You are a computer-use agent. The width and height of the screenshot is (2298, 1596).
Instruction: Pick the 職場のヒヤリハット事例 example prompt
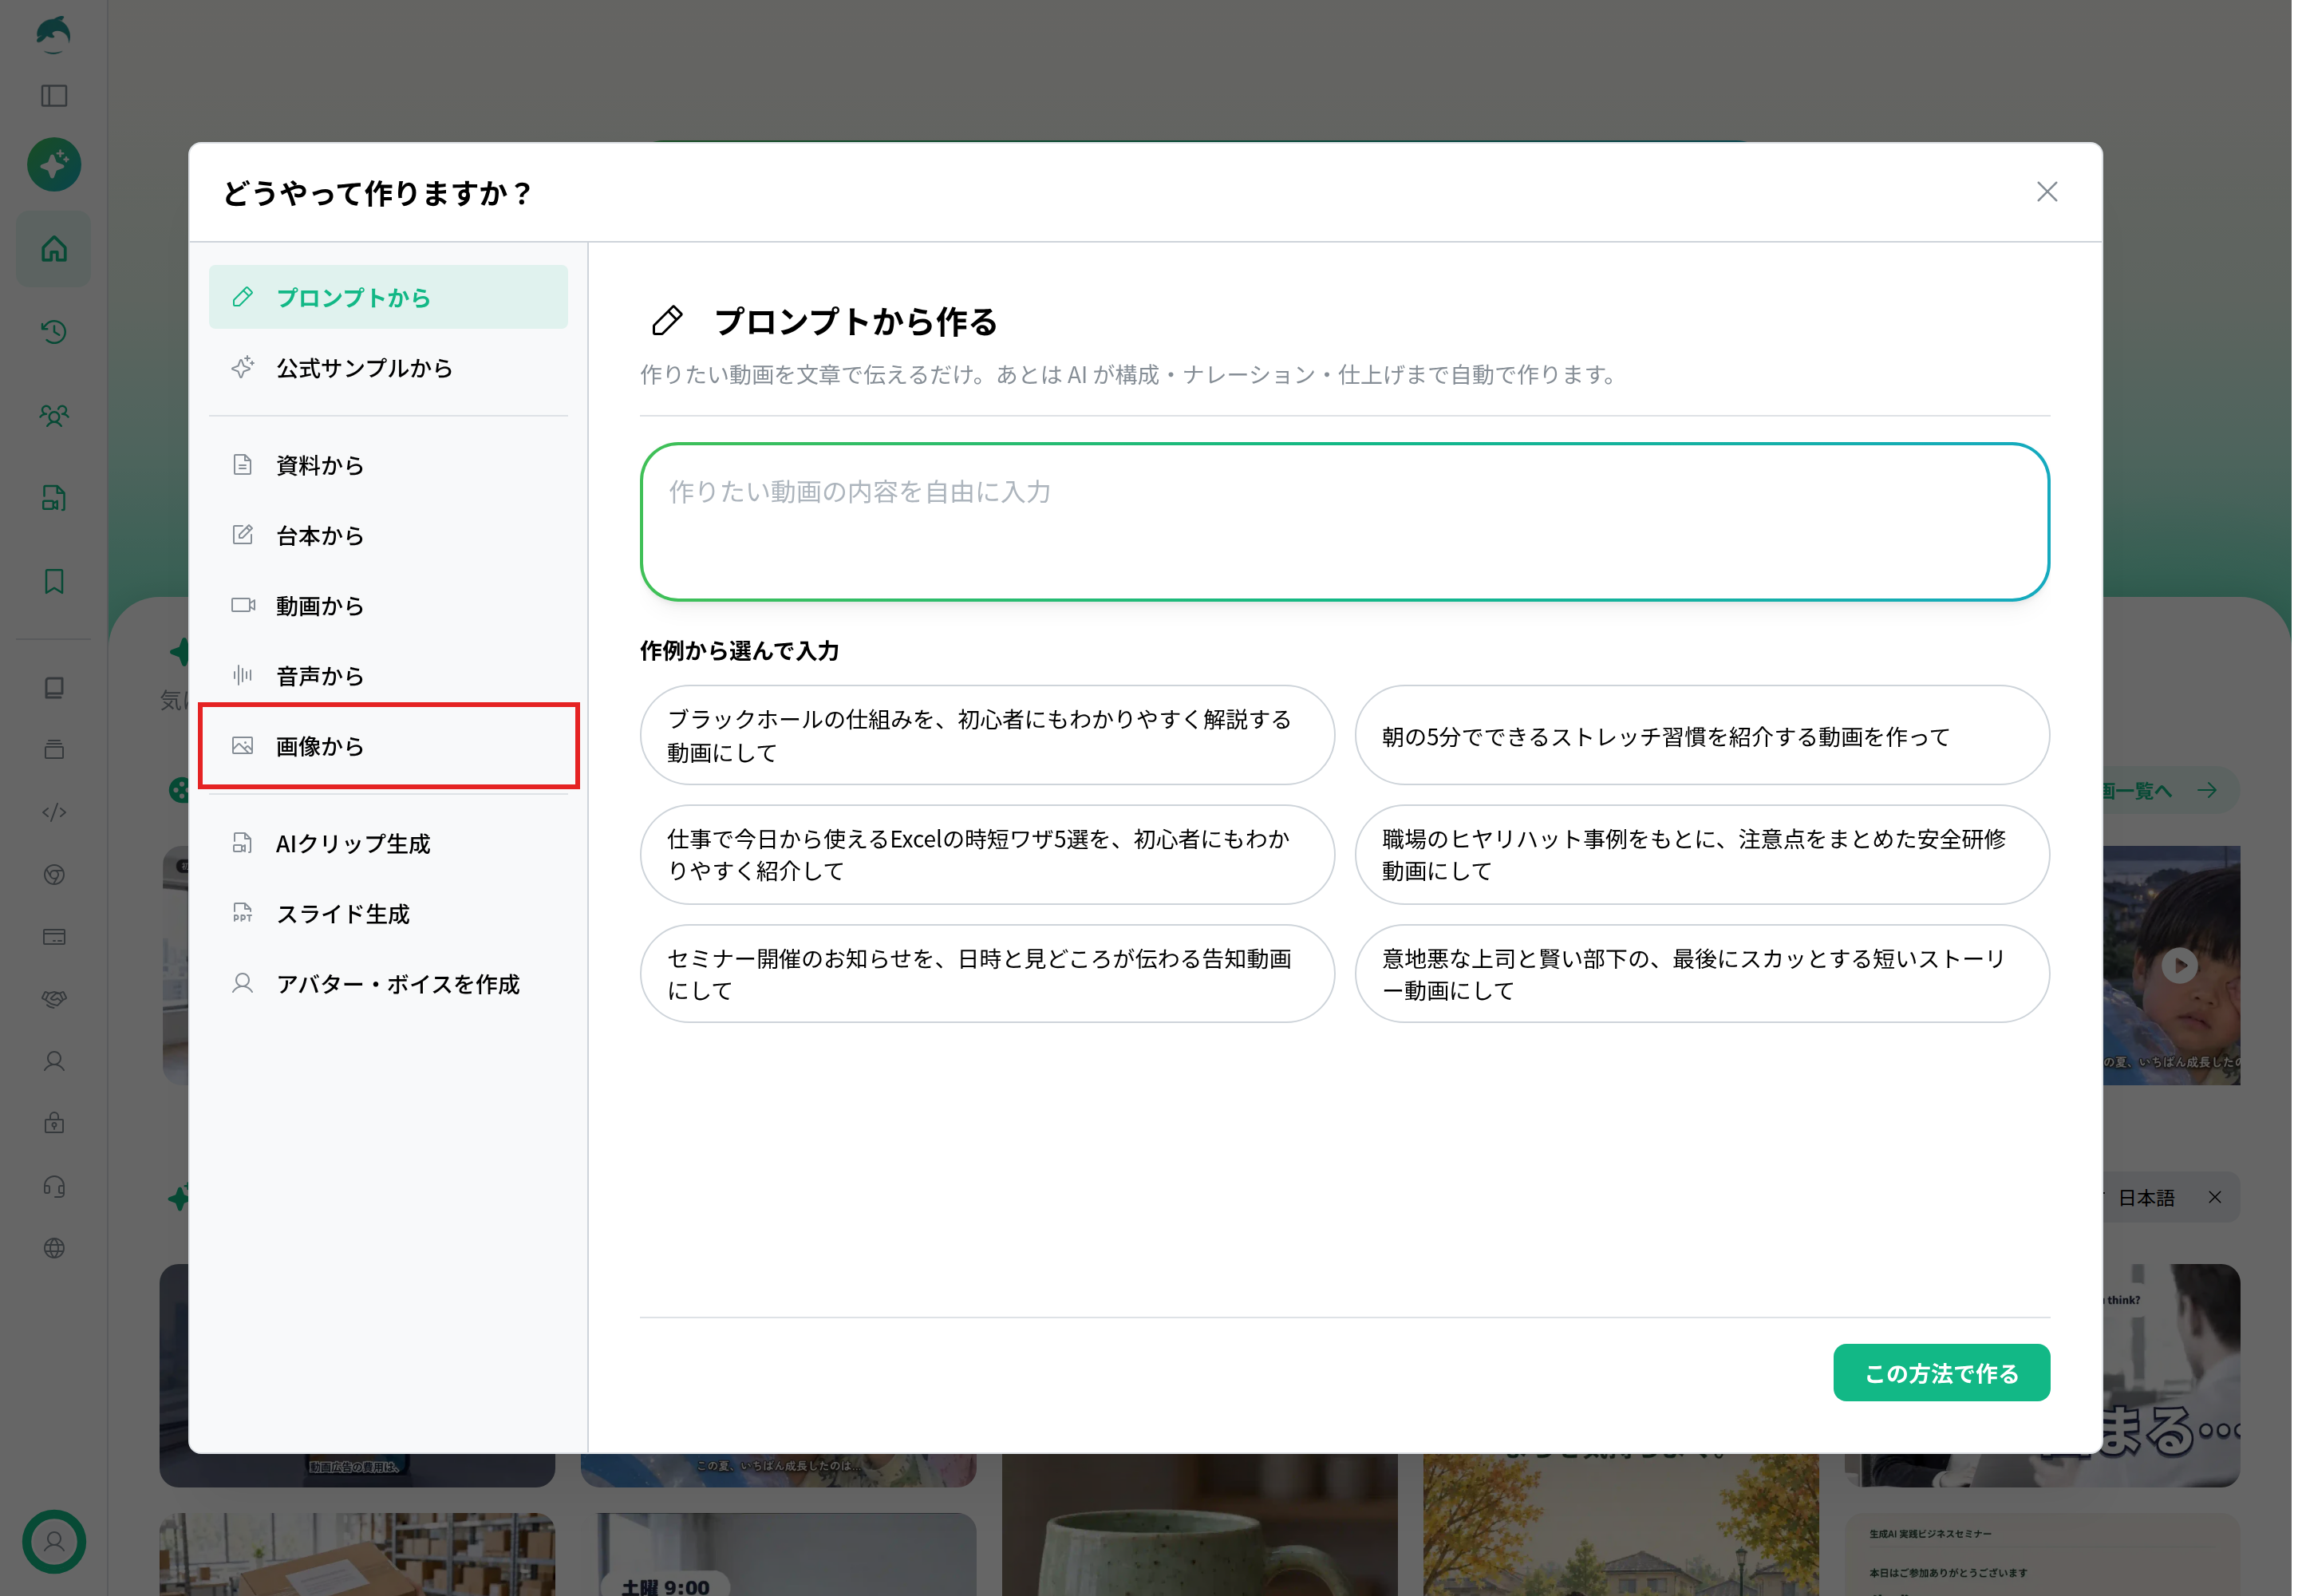(x=1701, y=855)
